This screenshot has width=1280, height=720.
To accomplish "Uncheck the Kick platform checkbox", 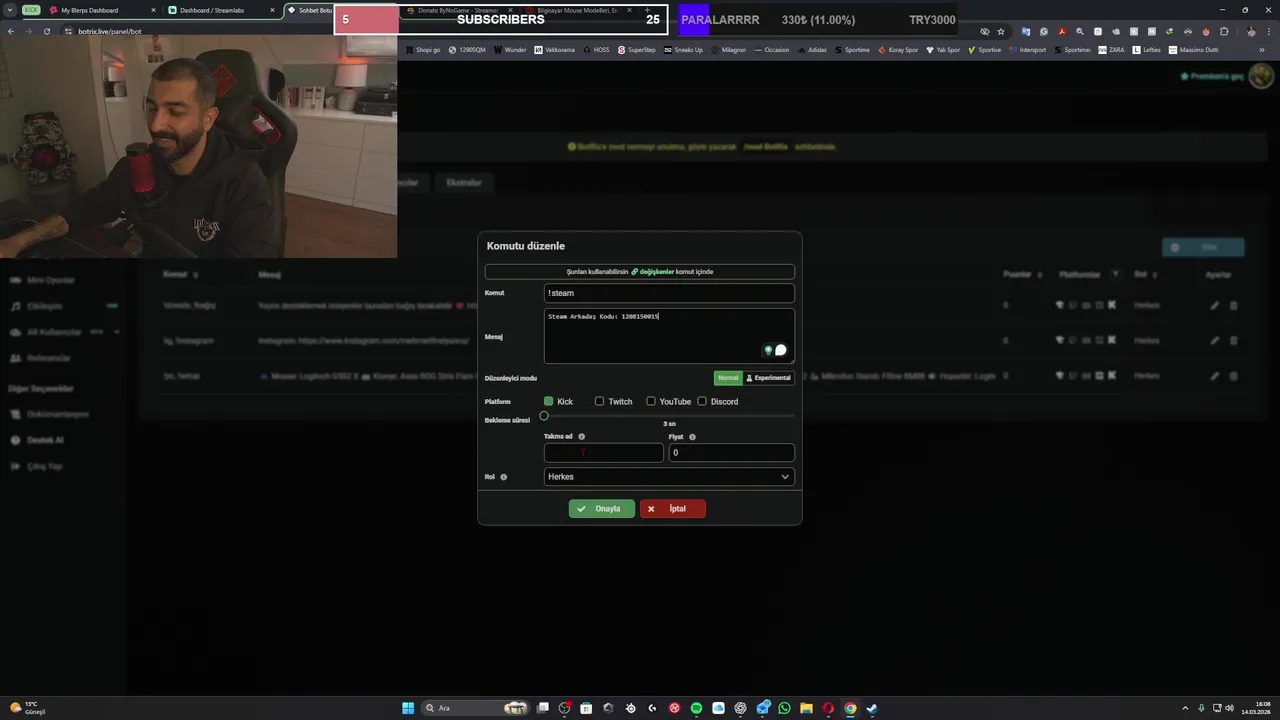I will (548, 401).
